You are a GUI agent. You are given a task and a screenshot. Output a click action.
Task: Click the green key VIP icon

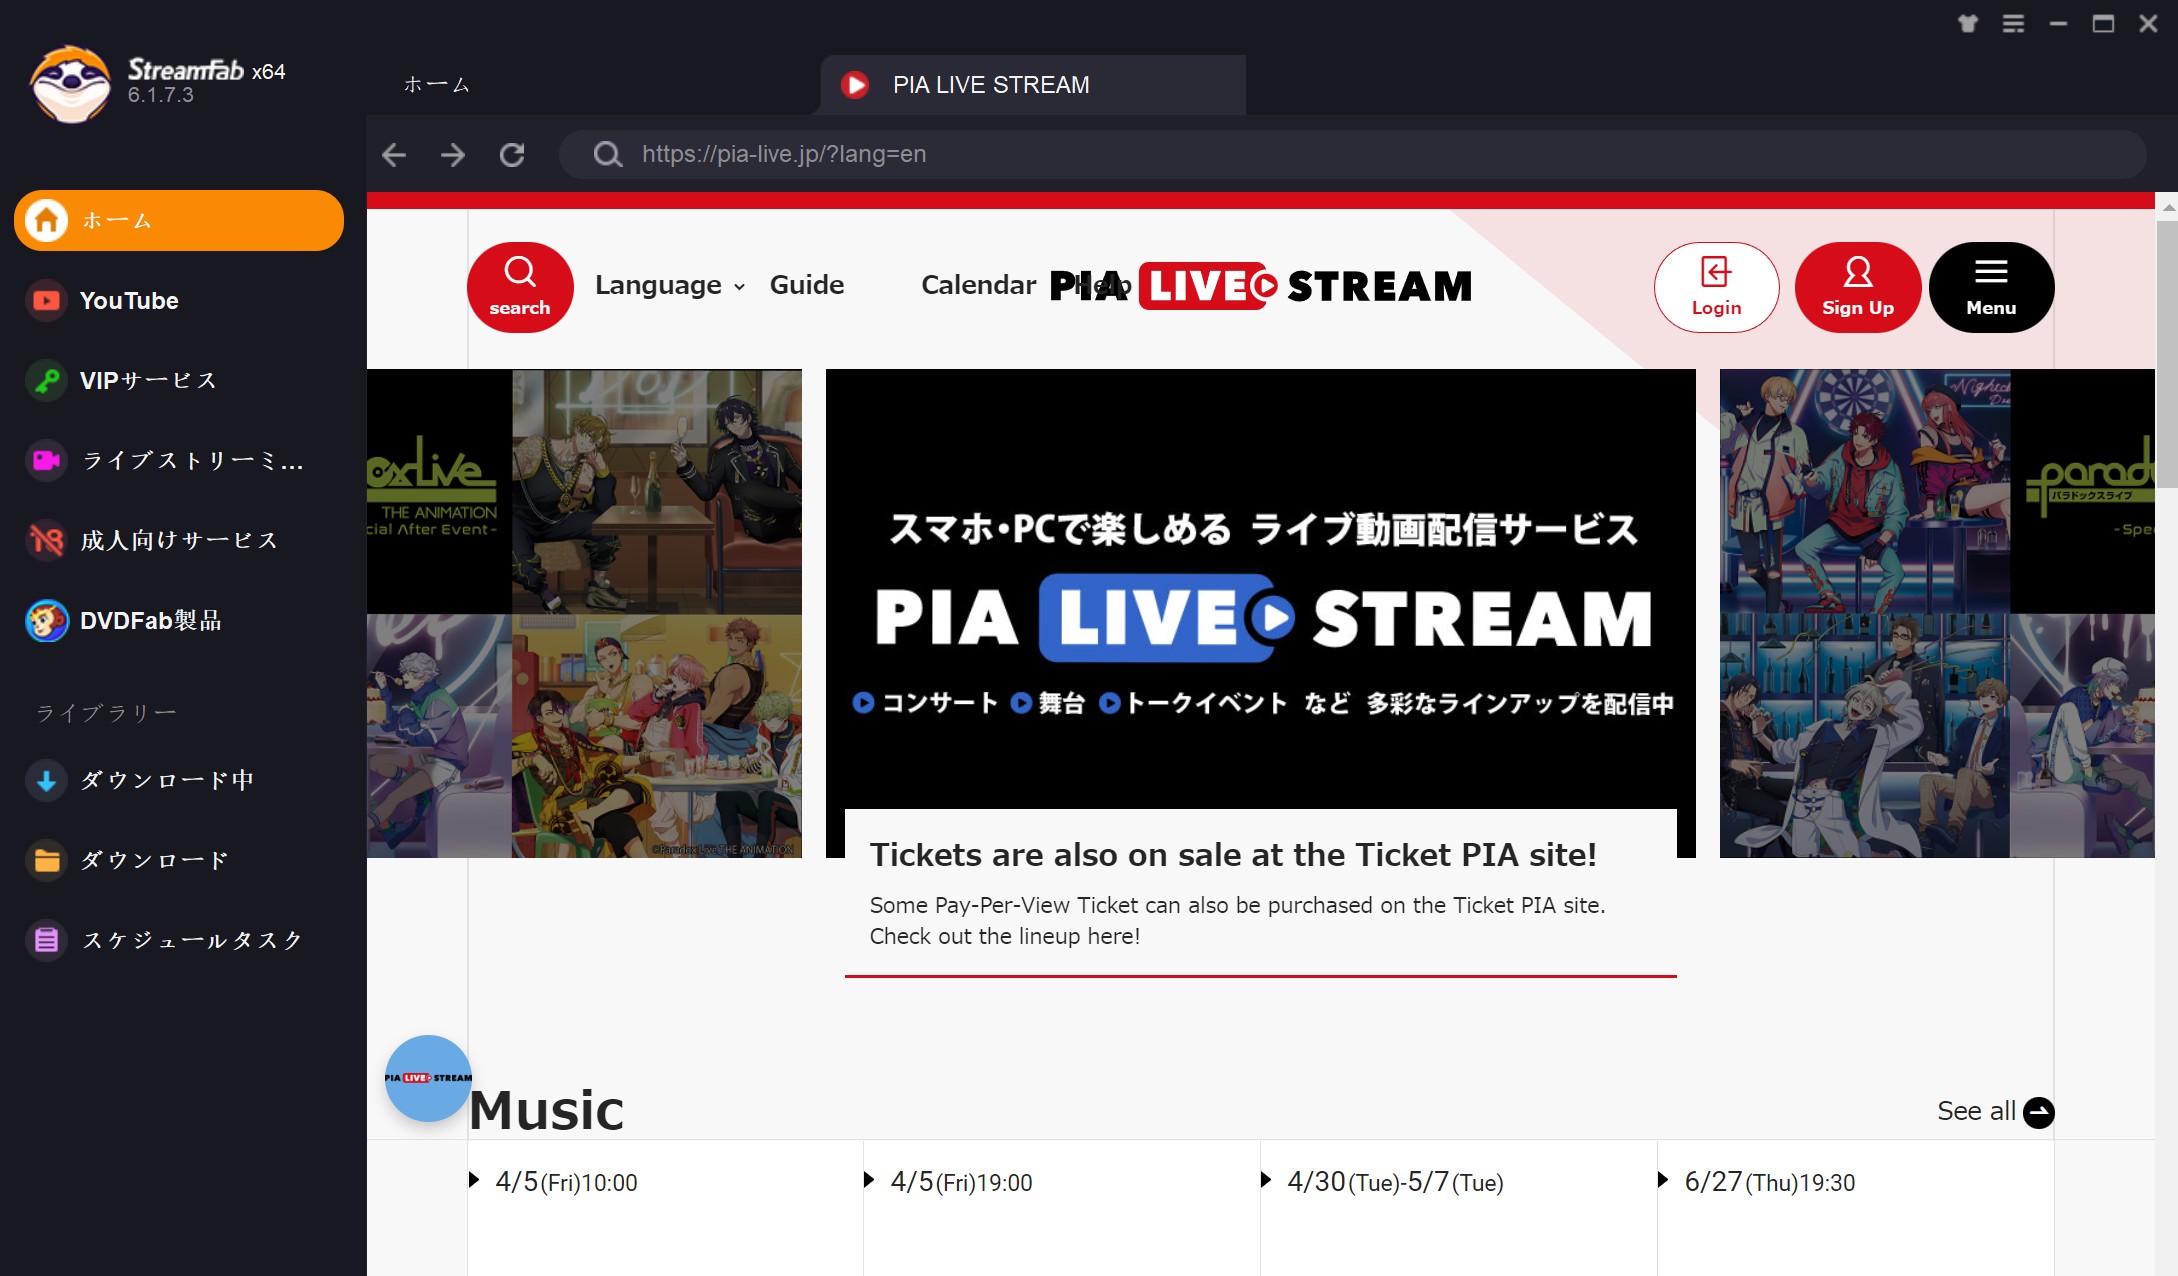click(x=46, y=380)
